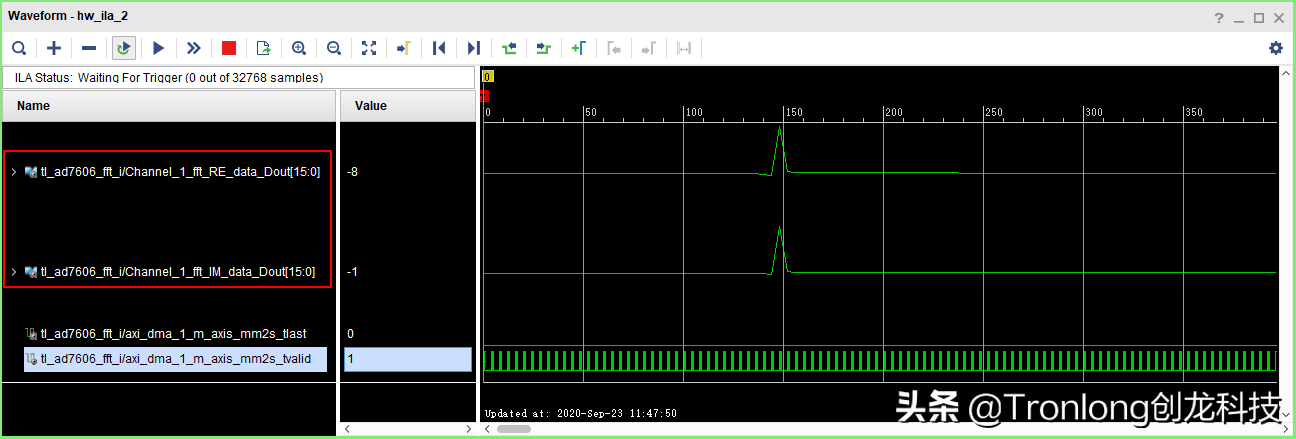Jump to last time position
Image resolution: width=1296 pixels, height=439 pixels.
[x=474, y=48]
